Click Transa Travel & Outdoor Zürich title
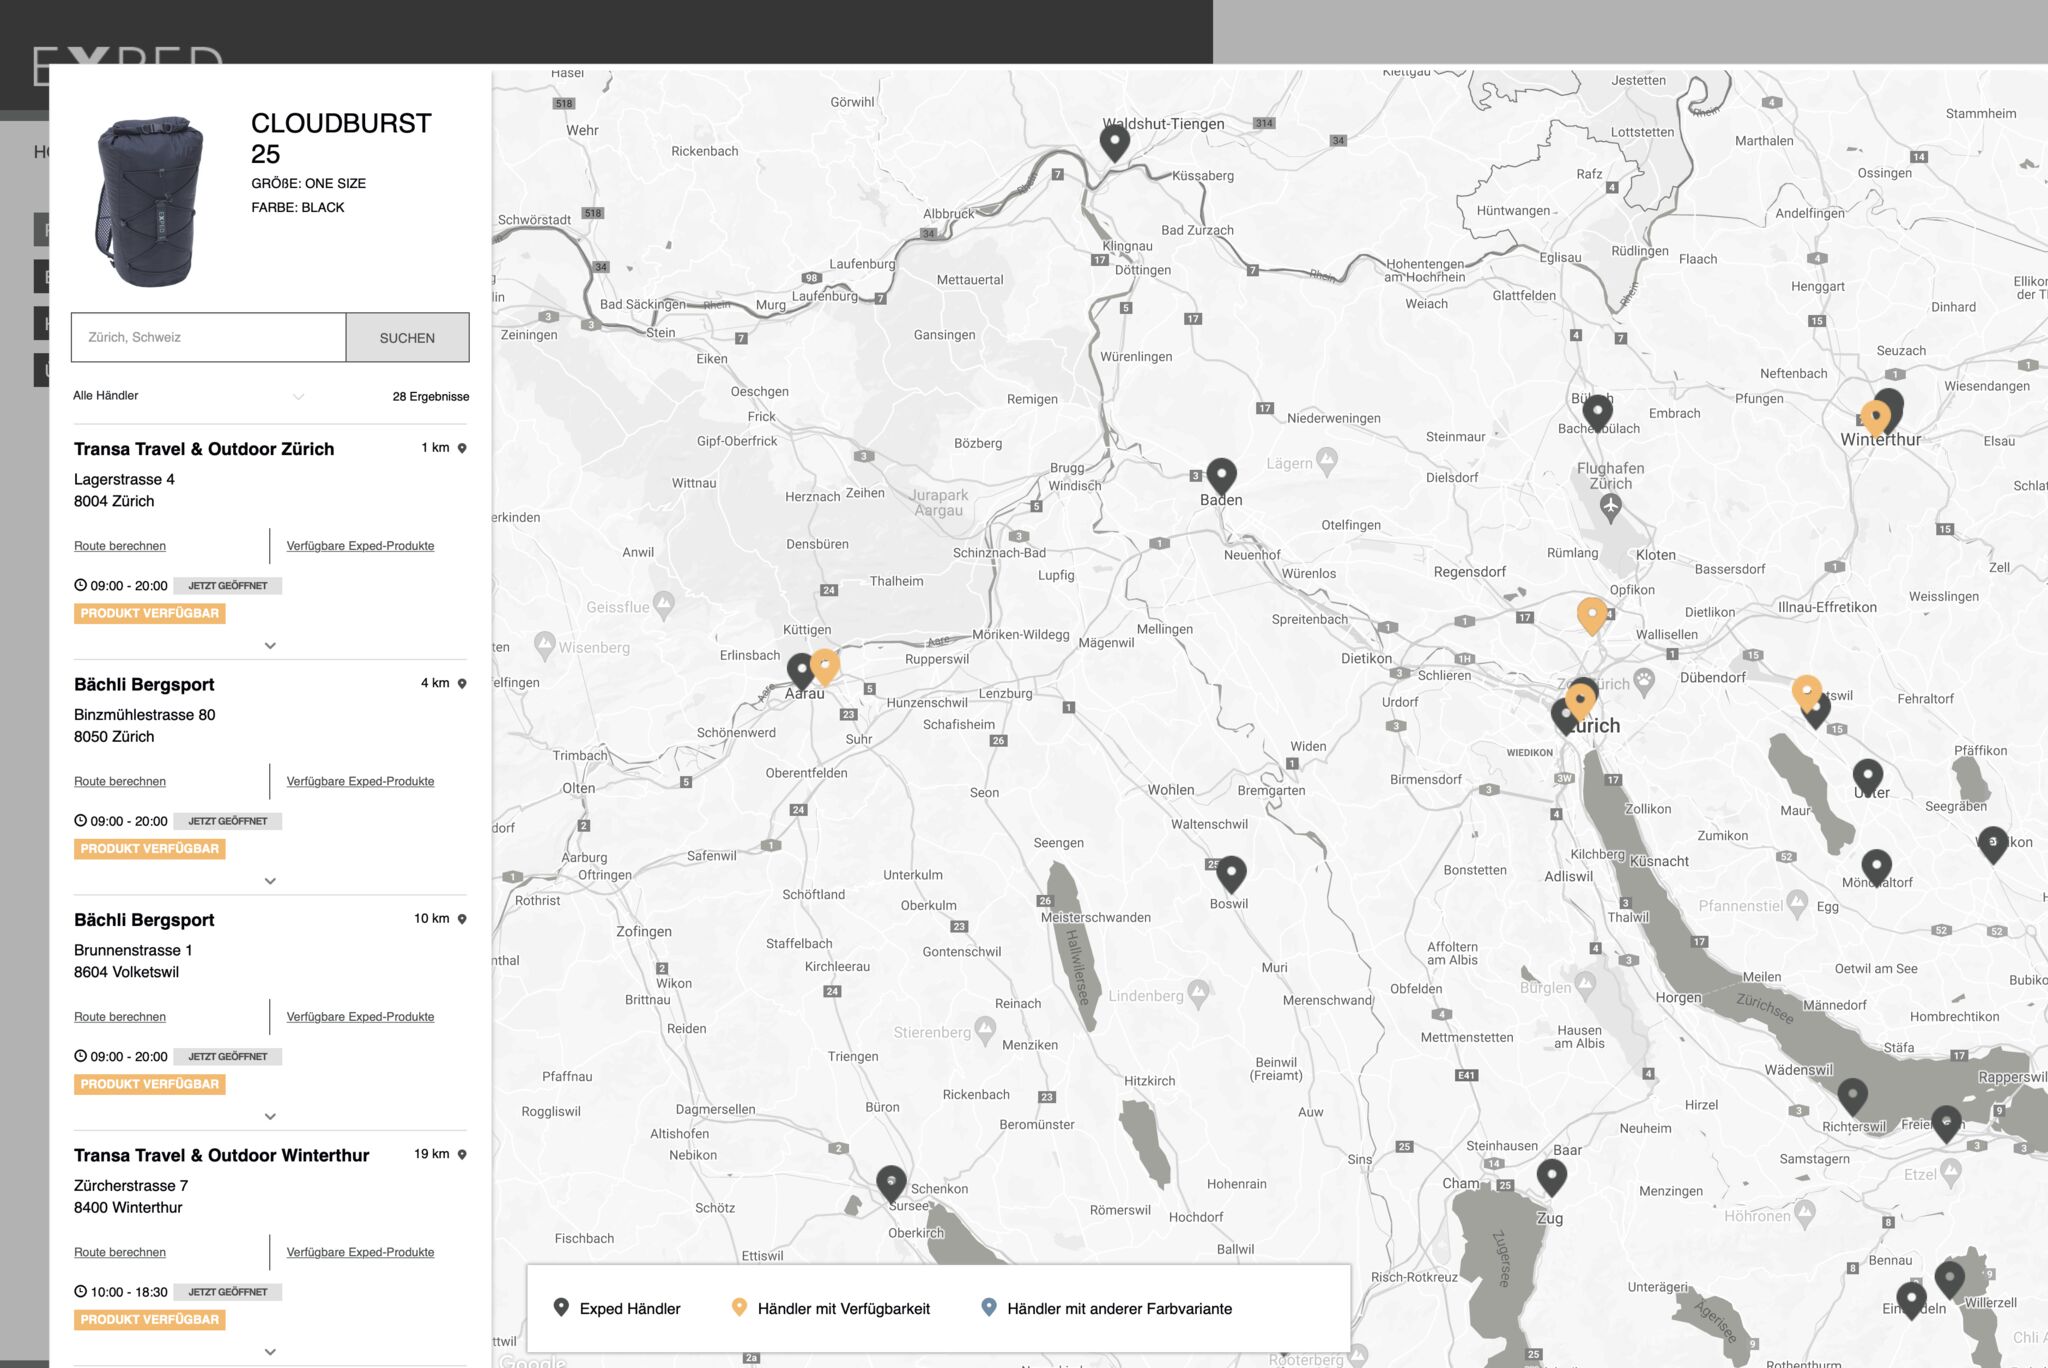The width and height of the screenshot is (2048, 1368). pos(204,450)
